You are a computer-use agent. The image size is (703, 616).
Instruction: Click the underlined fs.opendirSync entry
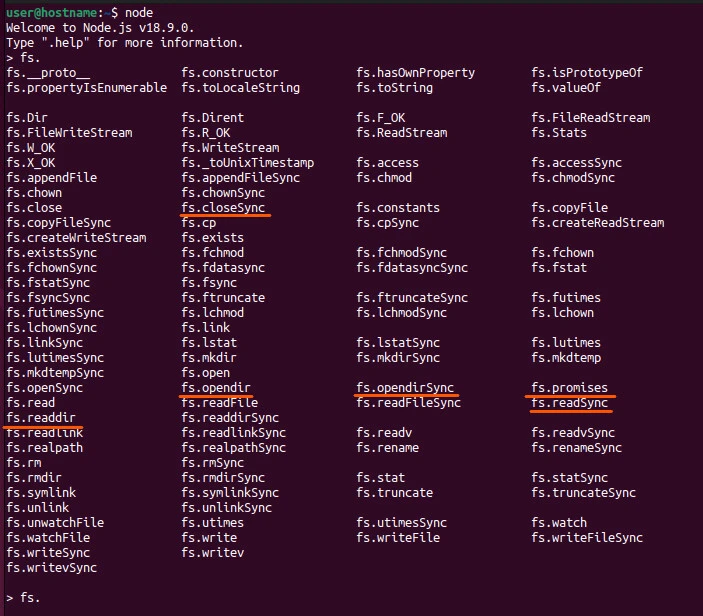click(x=405, y=388)
